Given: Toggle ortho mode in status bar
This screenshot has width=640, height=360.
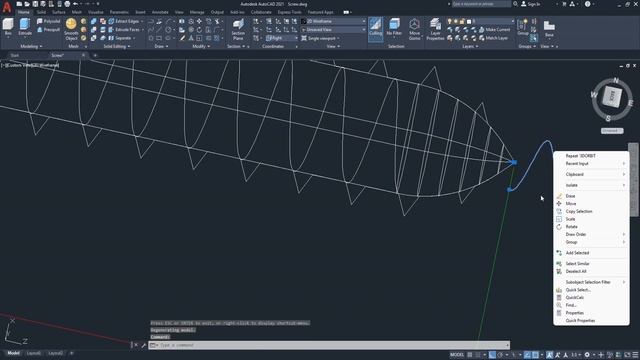Looking at the screenshot, I should (493, 355).
